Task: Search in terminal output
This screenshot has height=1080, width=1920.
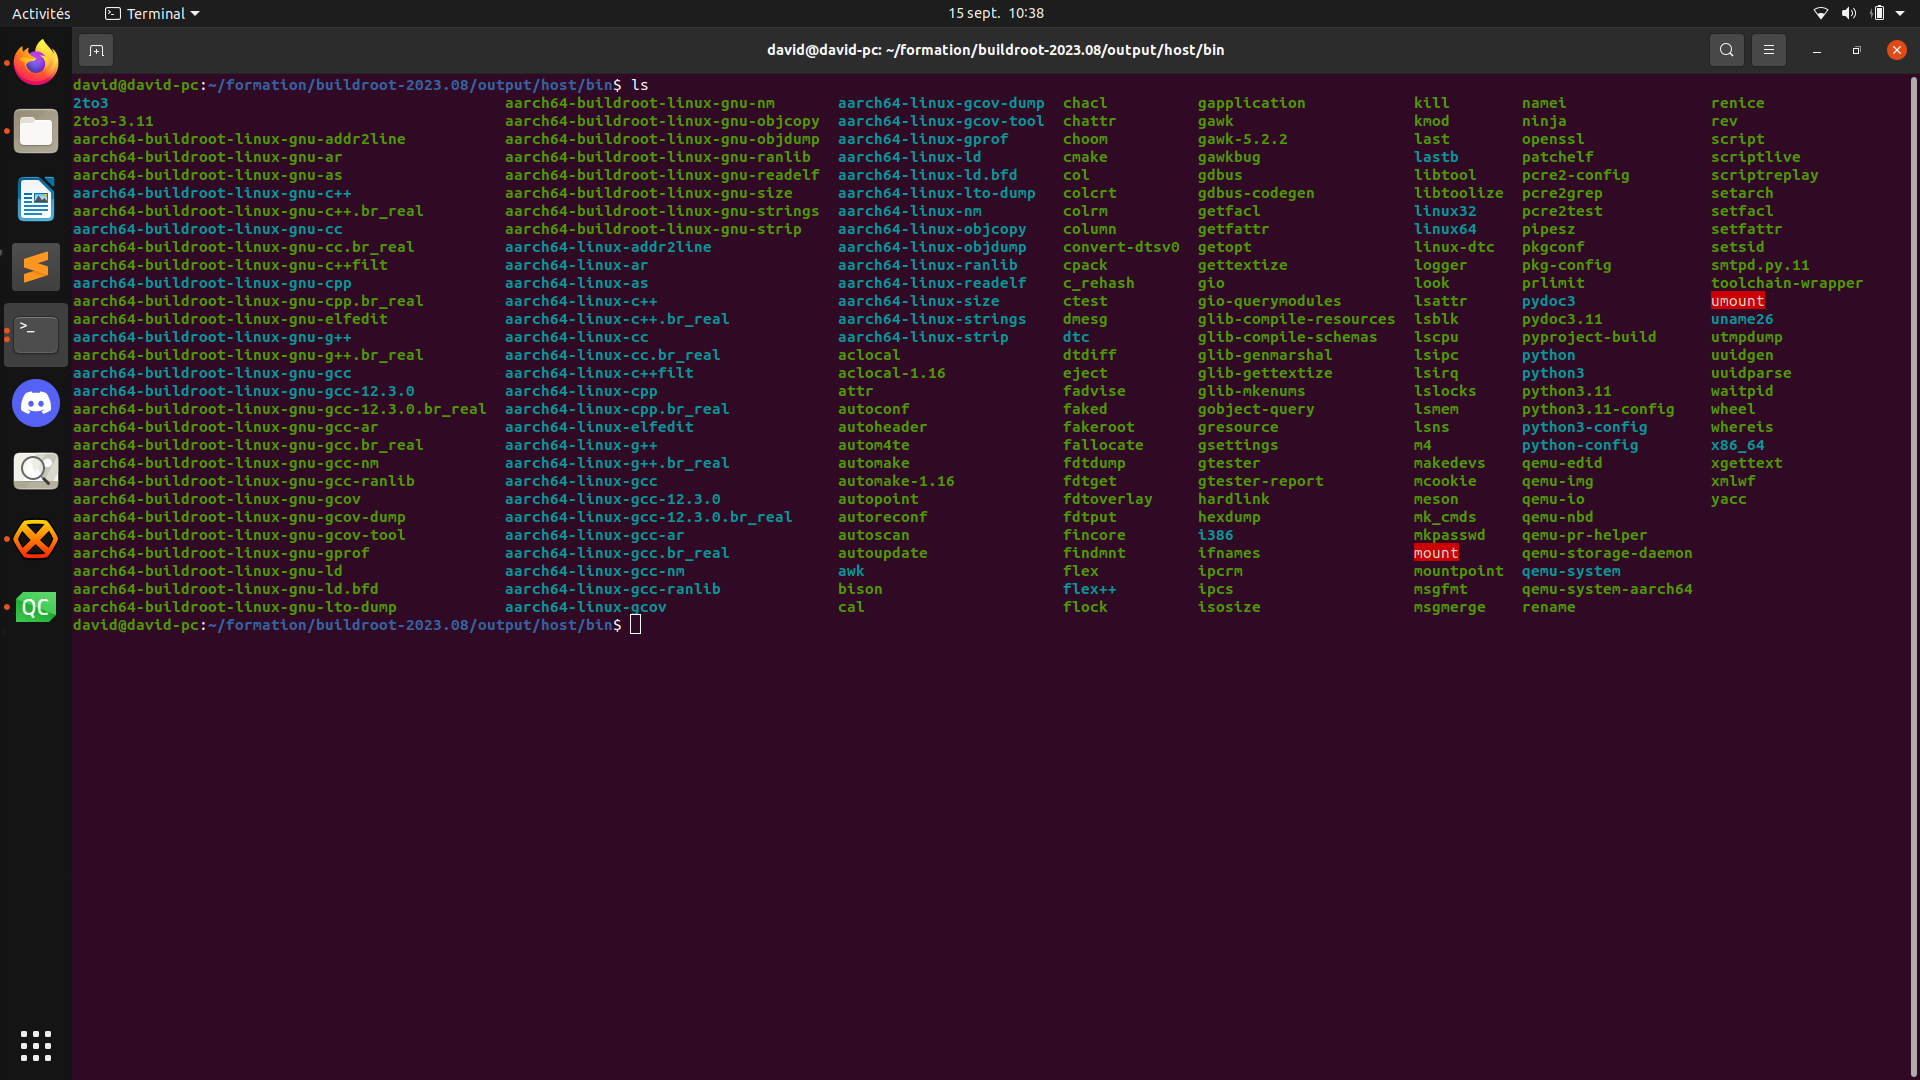Action: coord(1726,50)
